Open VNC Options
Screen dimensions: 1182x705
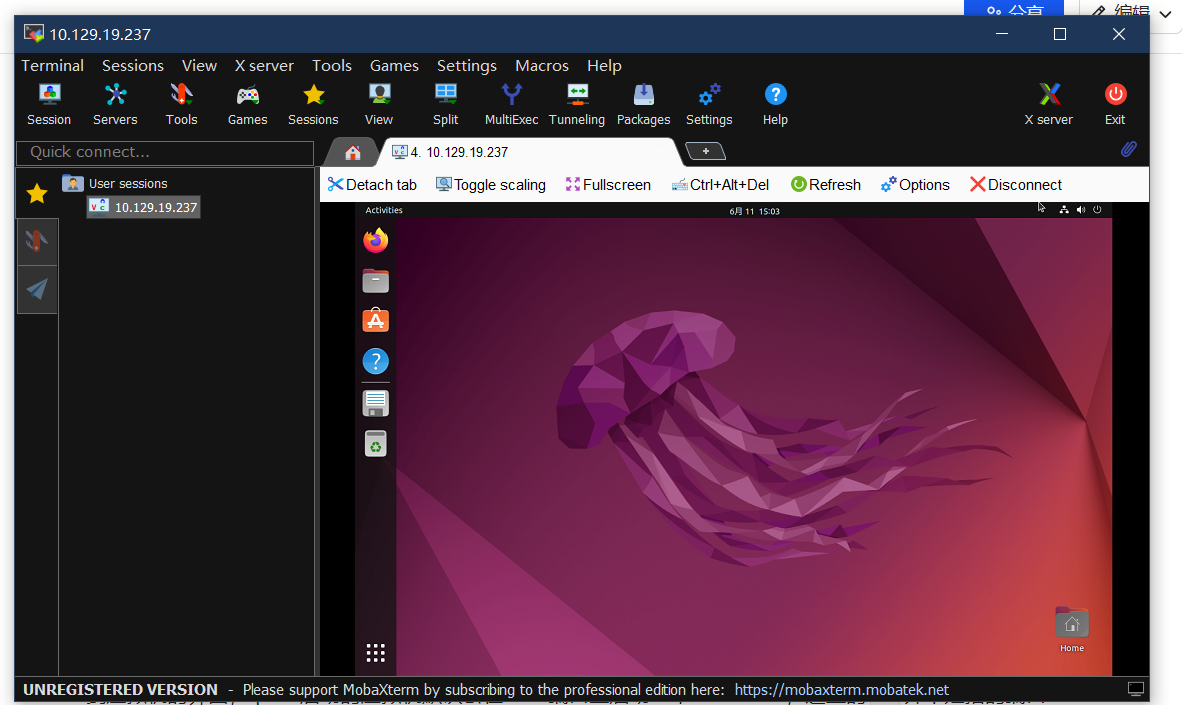(x=915, y=185)
